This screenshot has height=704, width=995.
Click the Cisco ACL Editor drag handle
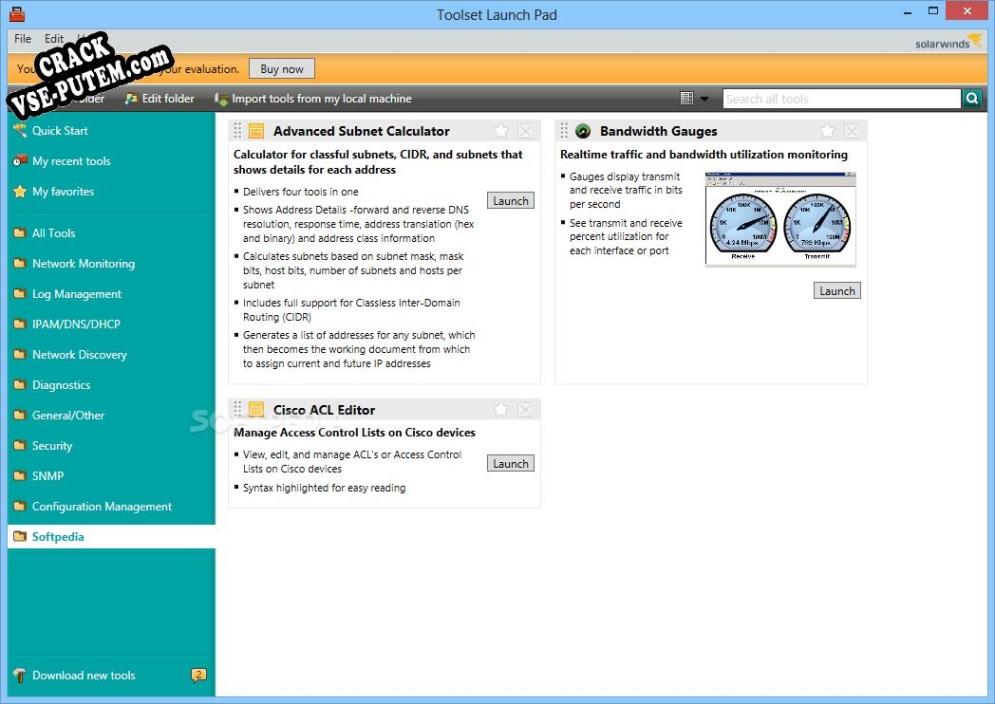(237, 409)
